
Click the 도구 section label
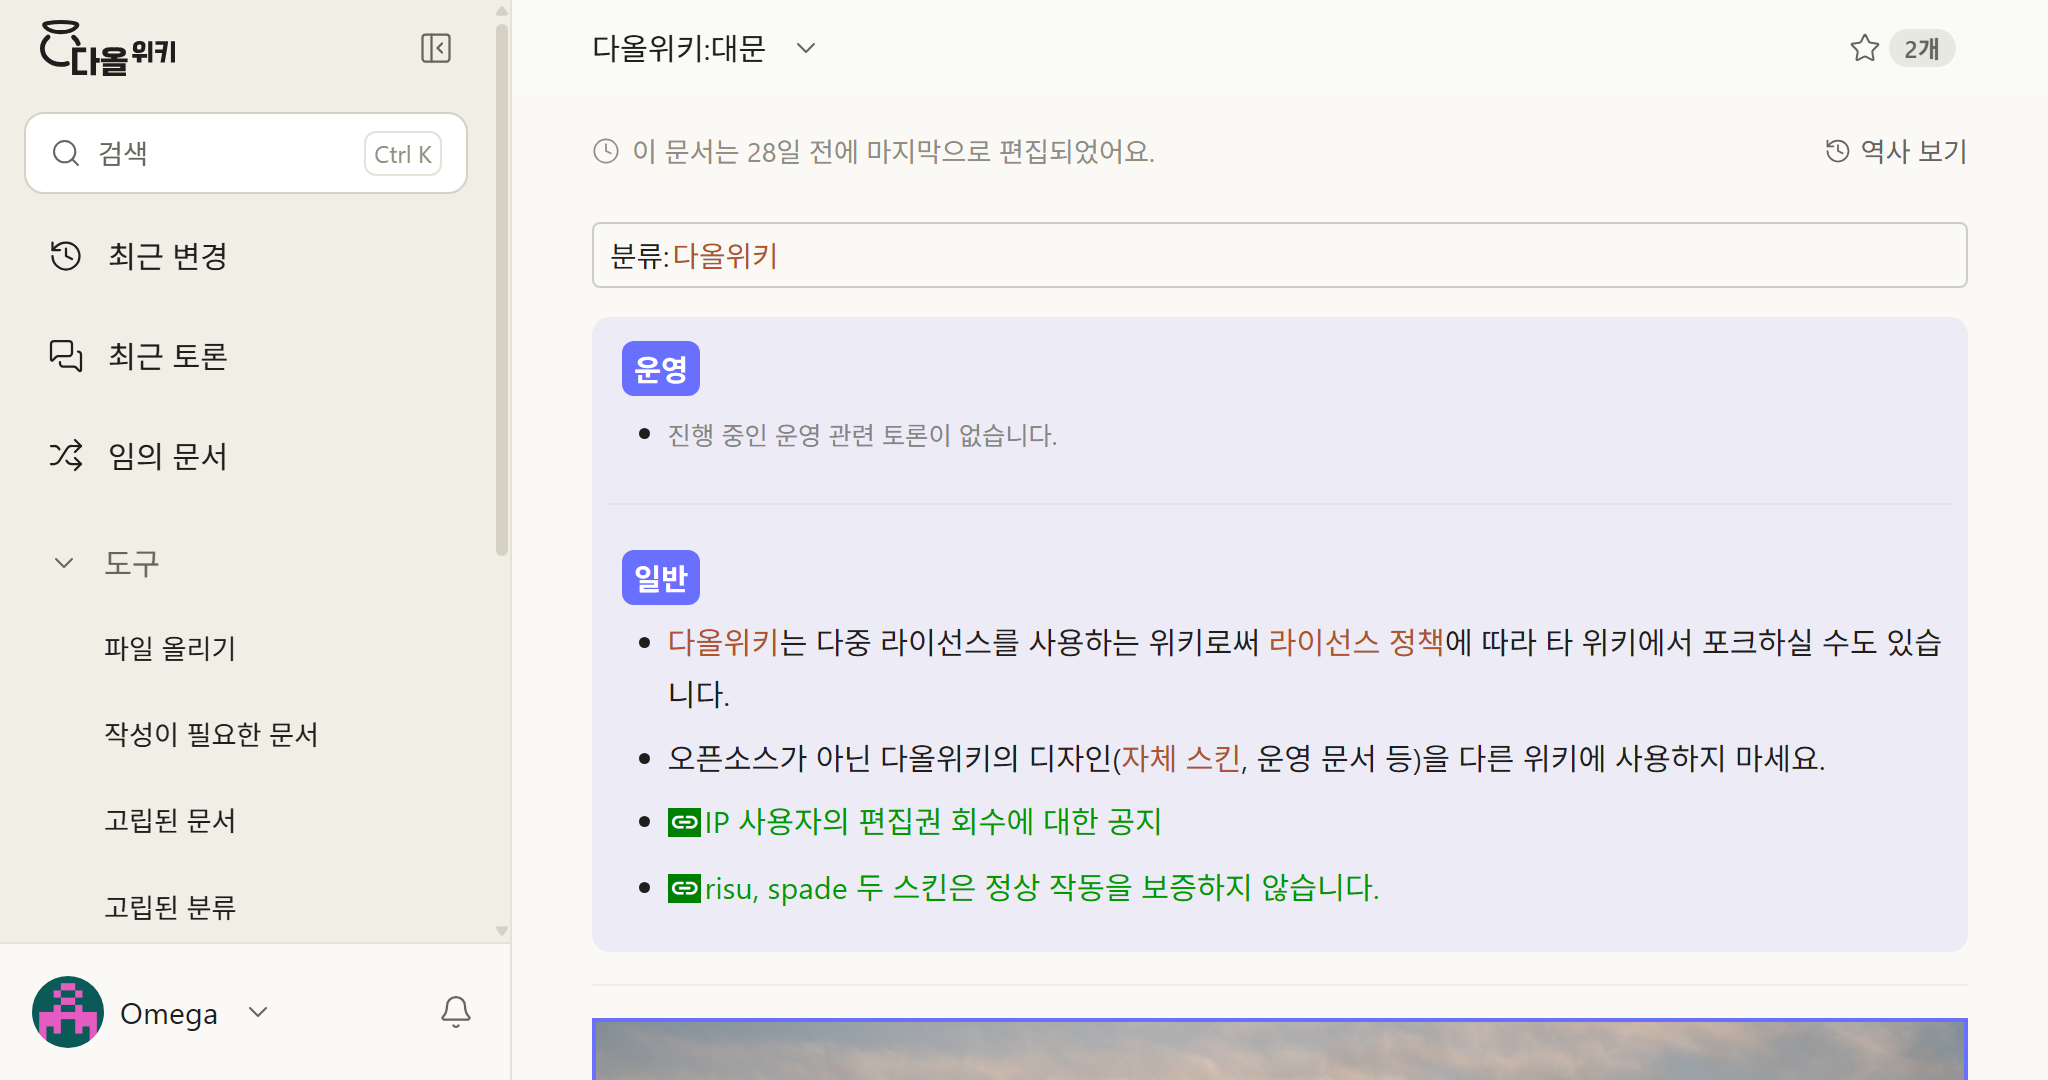click(132, 563)
